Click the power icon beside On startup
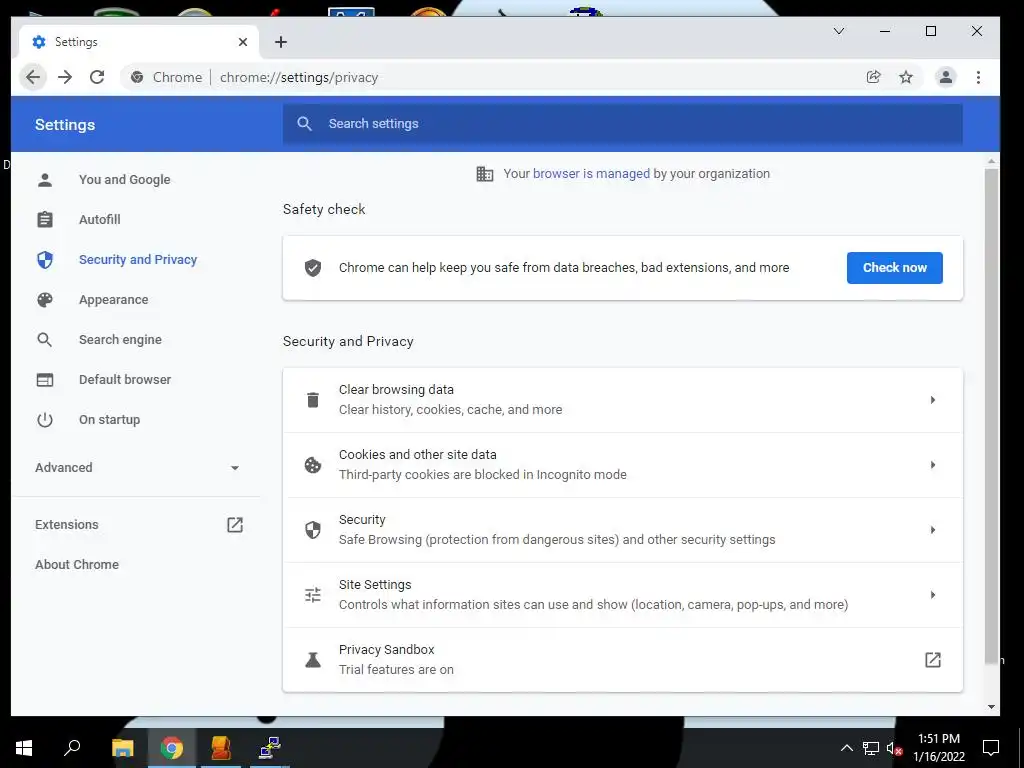 point(44,419)
